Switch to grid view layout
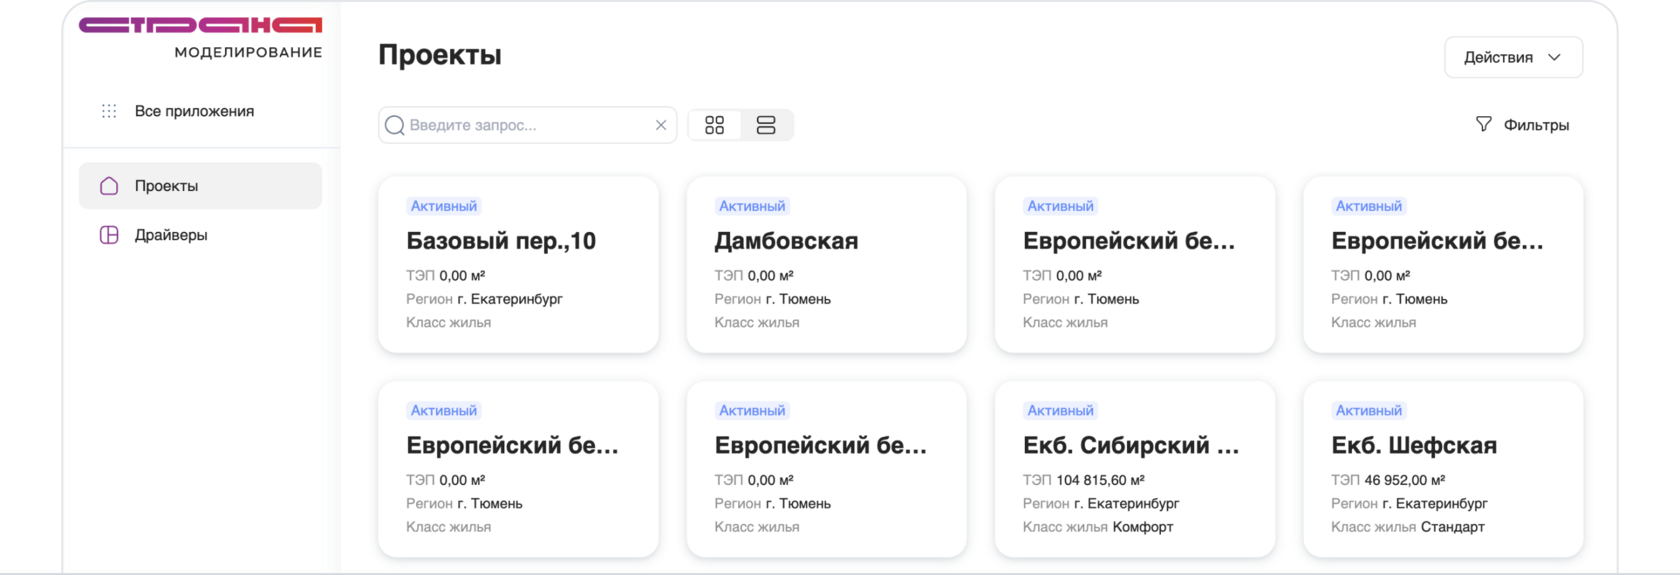The width and height of the screenshot is (1680, 575). click(x=714, y=125)
